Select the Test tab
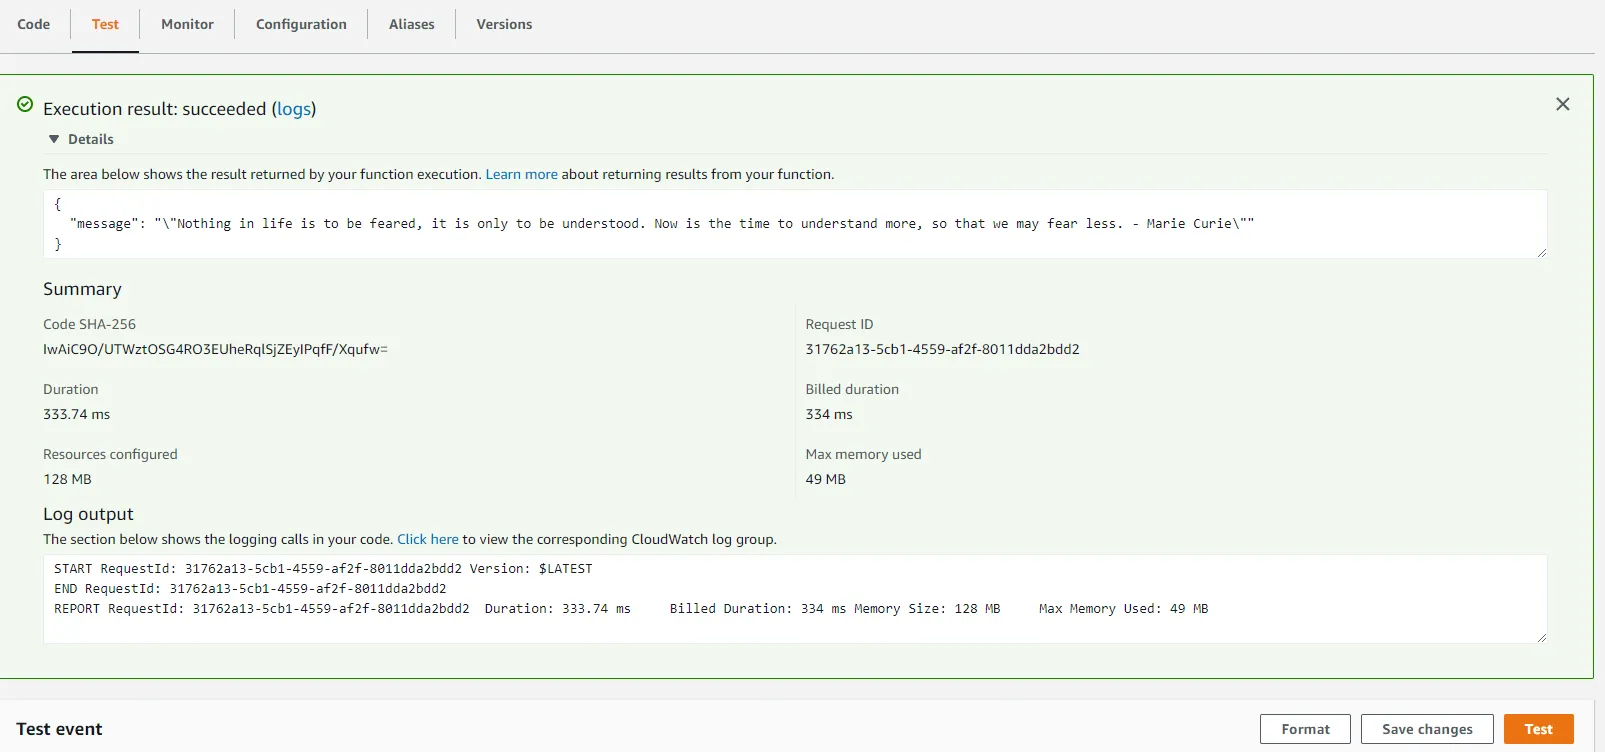The image size is (1605, 752). (105, 24)
